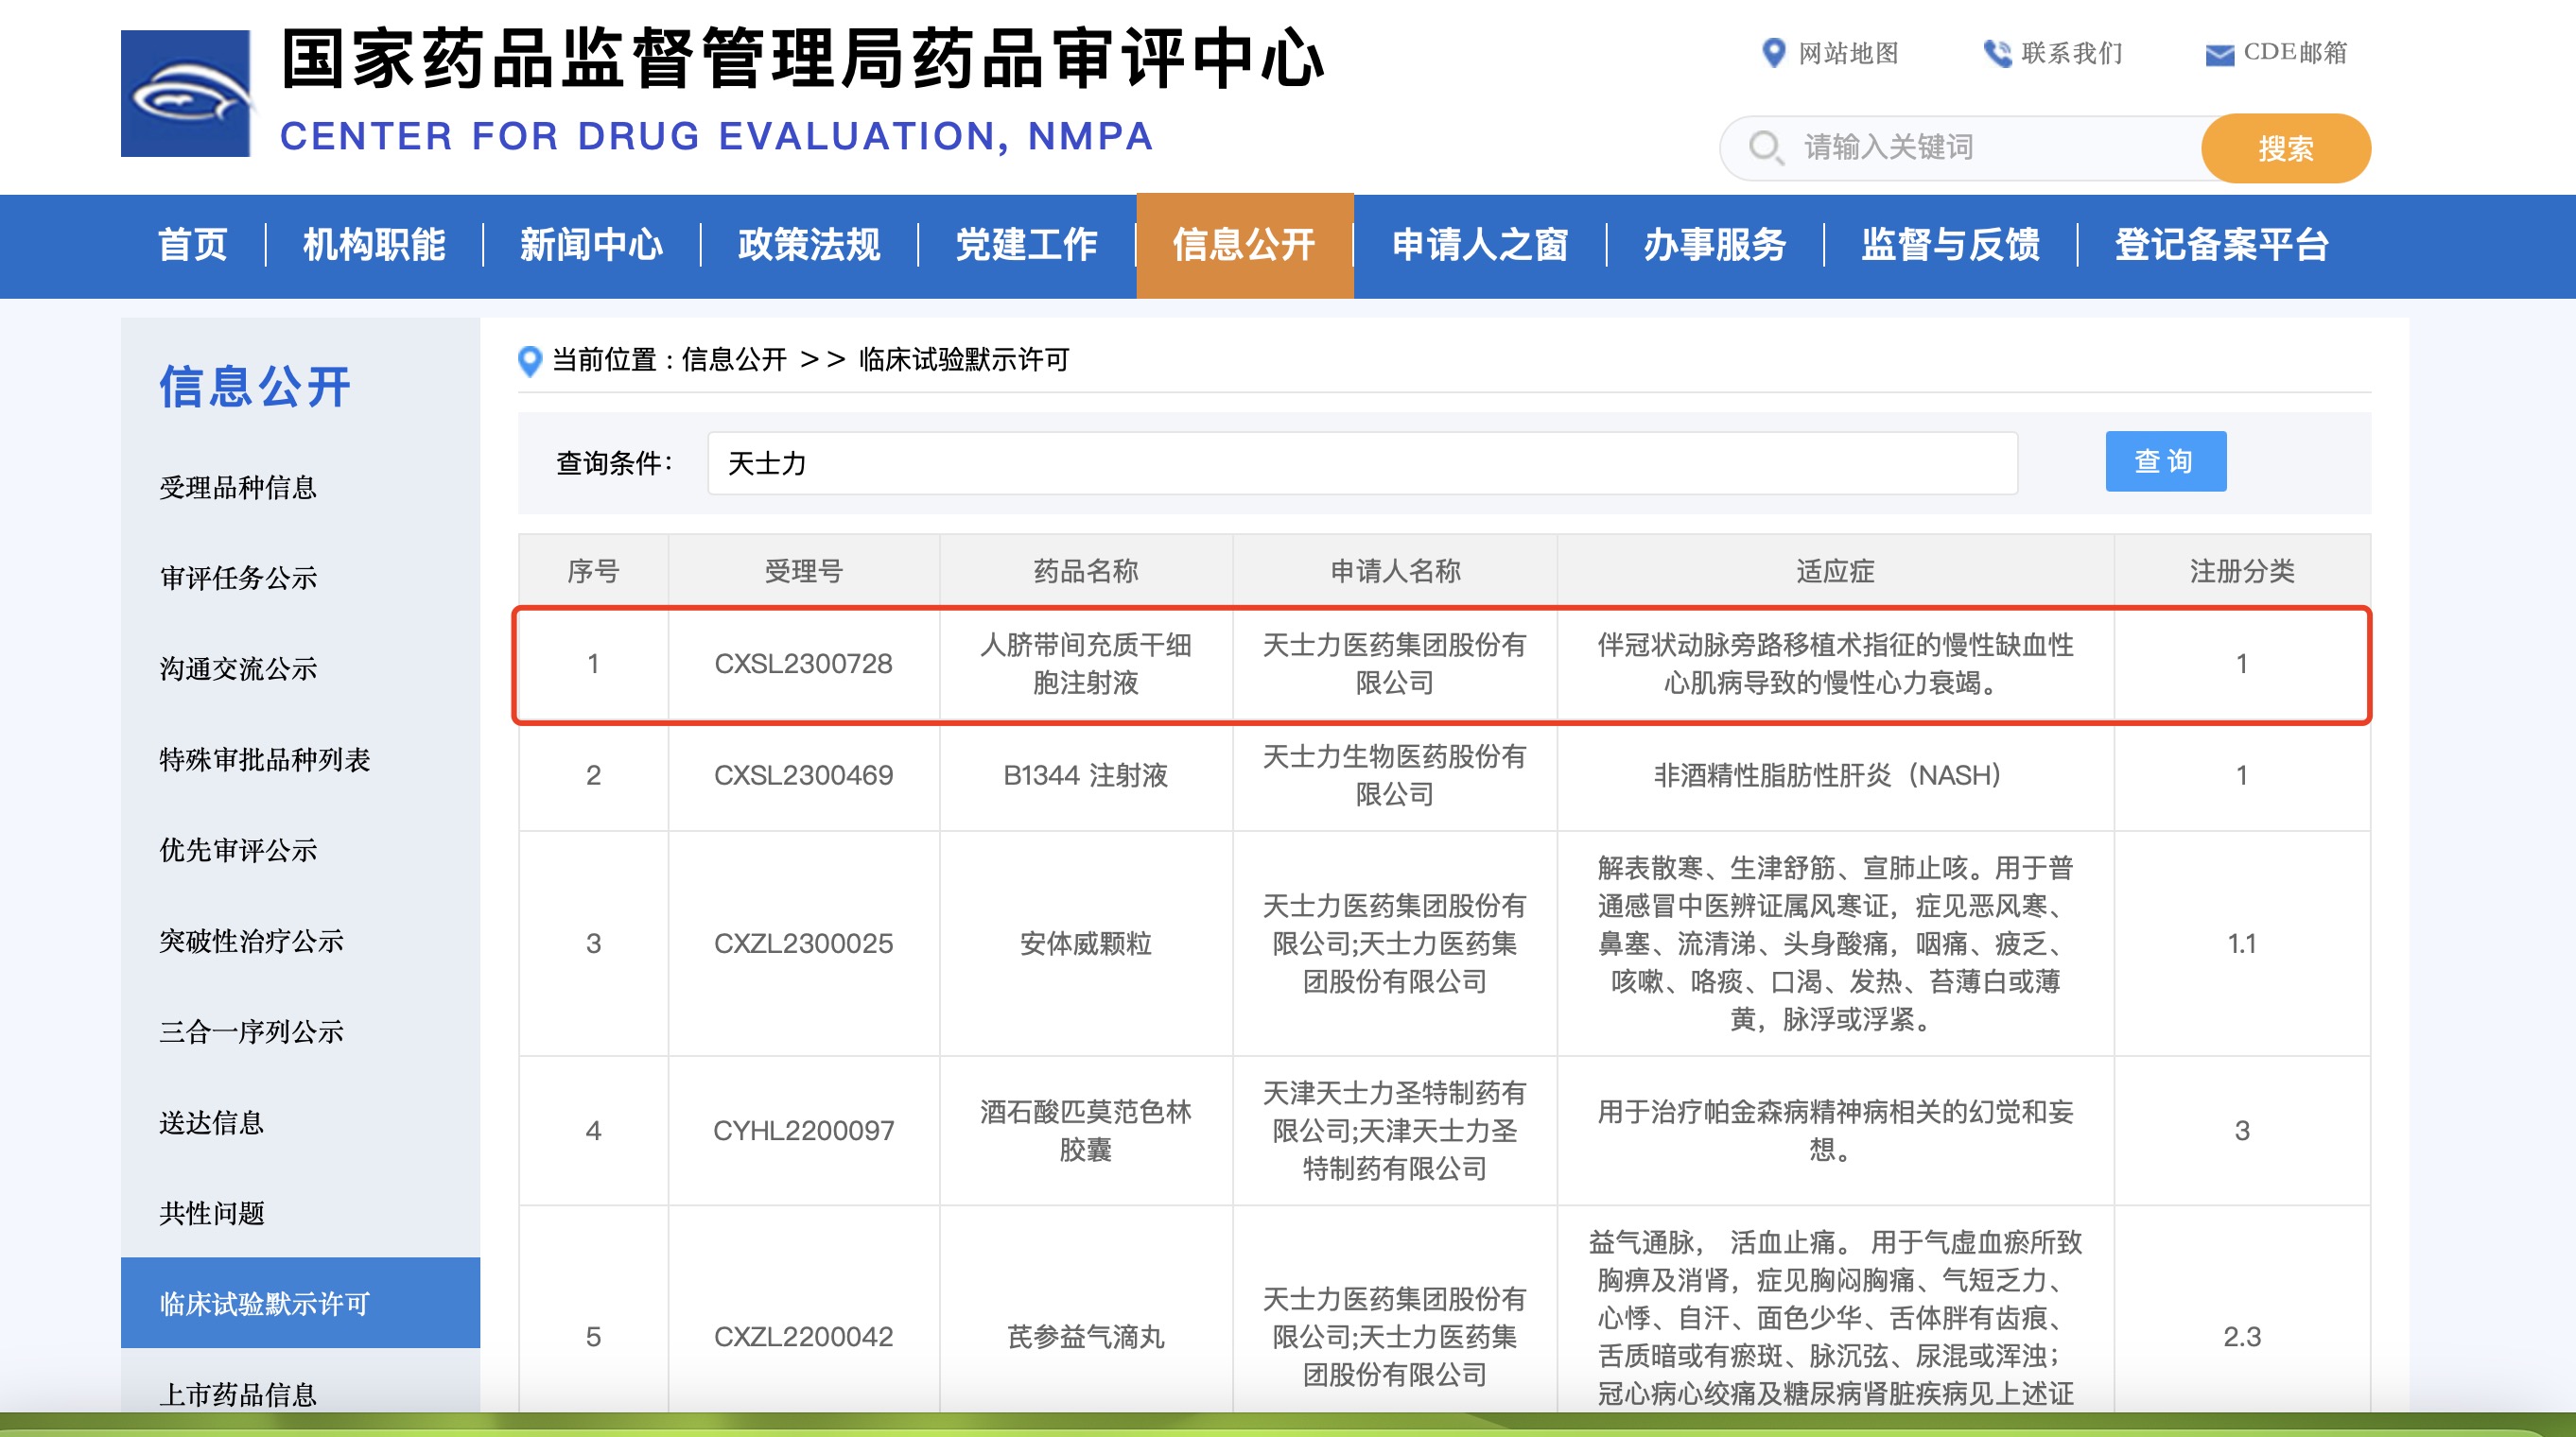The width and height of the screenshot is (2576, 1437).
Task: Click registration class 1.1
Action: tap(2241, 943)
